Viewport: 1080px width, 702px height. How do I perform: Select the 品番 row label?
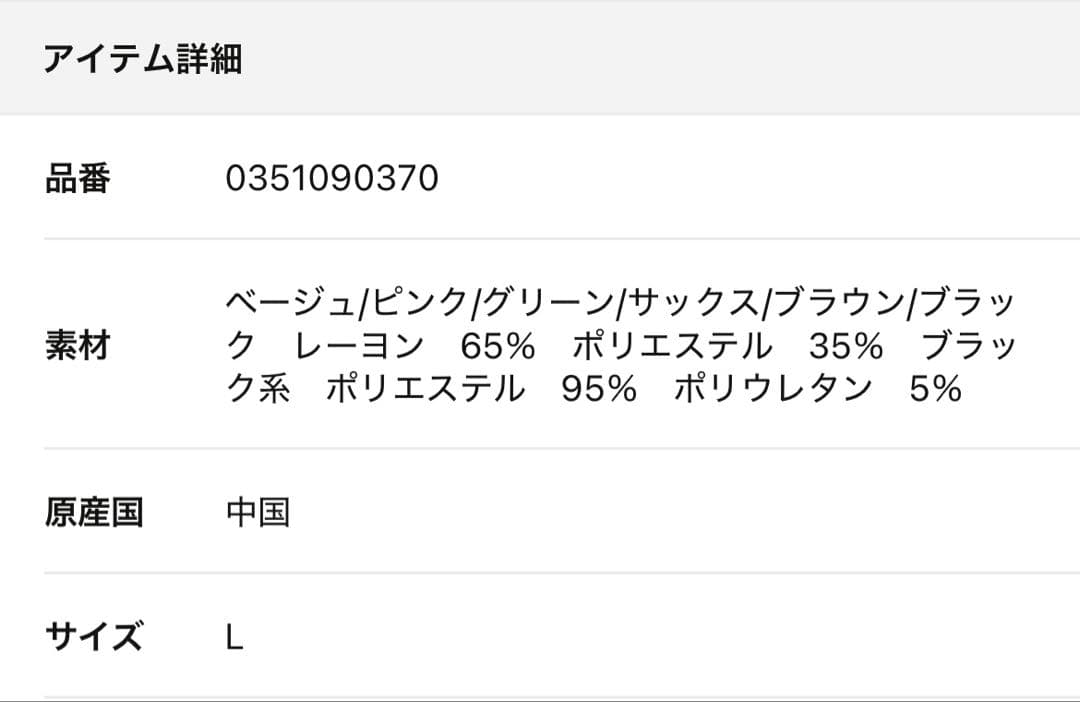[x=78, y=179]
